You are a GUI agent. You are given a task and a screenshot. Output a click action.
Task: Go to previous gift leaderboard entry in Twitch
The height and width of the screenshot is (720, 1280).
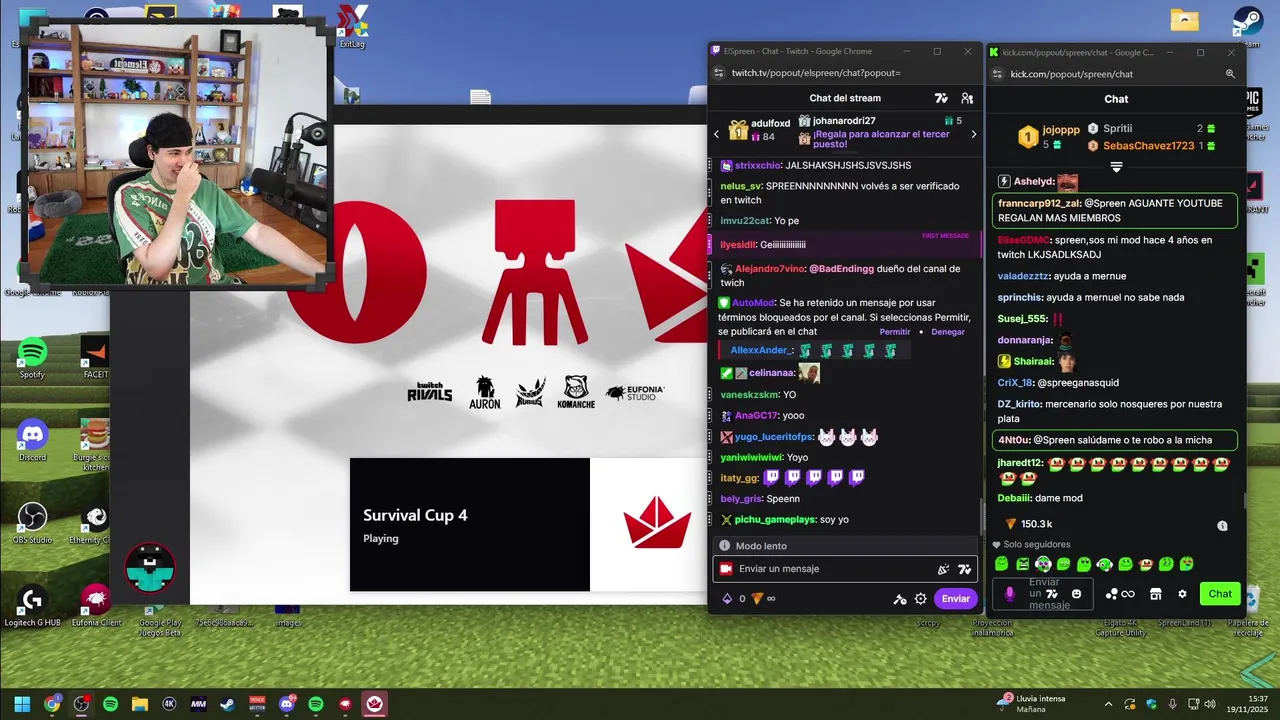point(716,134)
